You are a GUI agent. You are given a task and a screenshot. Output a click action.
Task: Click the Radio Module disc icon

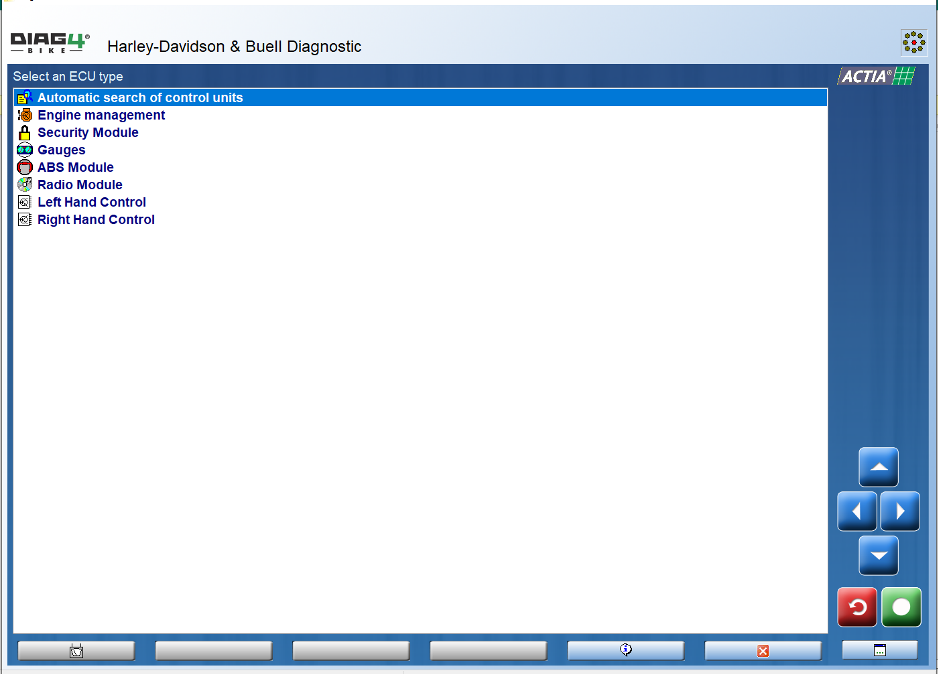(x=25, y=184)
